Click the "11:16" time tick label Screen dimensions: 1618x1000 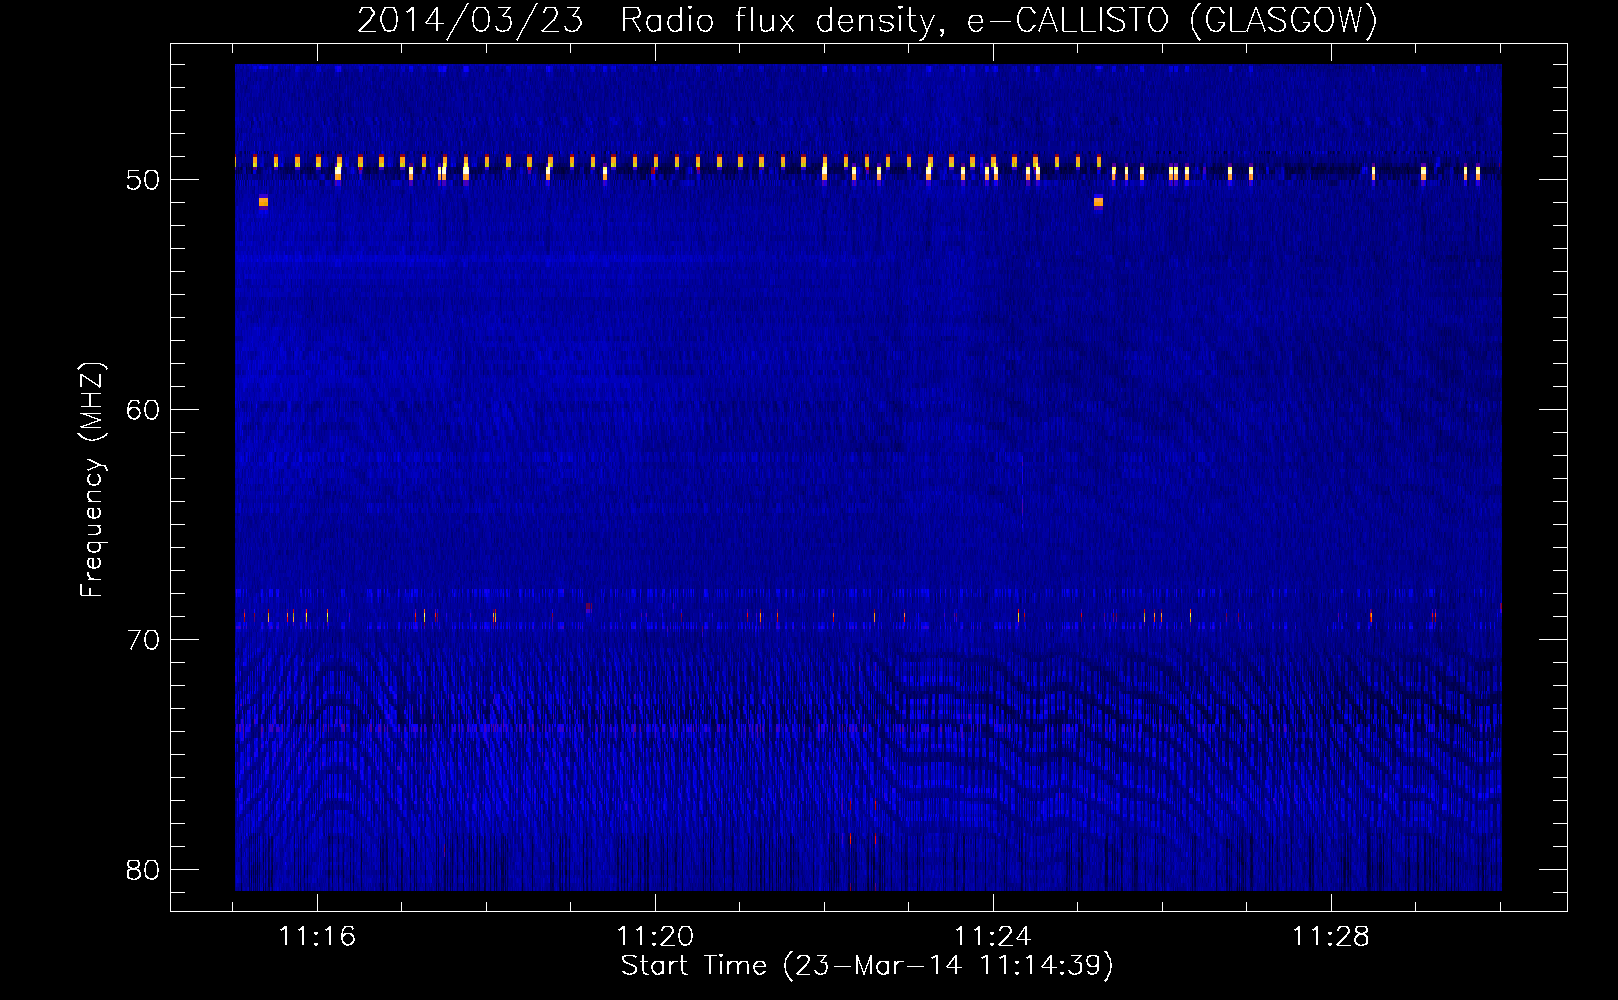click(317, 936)
